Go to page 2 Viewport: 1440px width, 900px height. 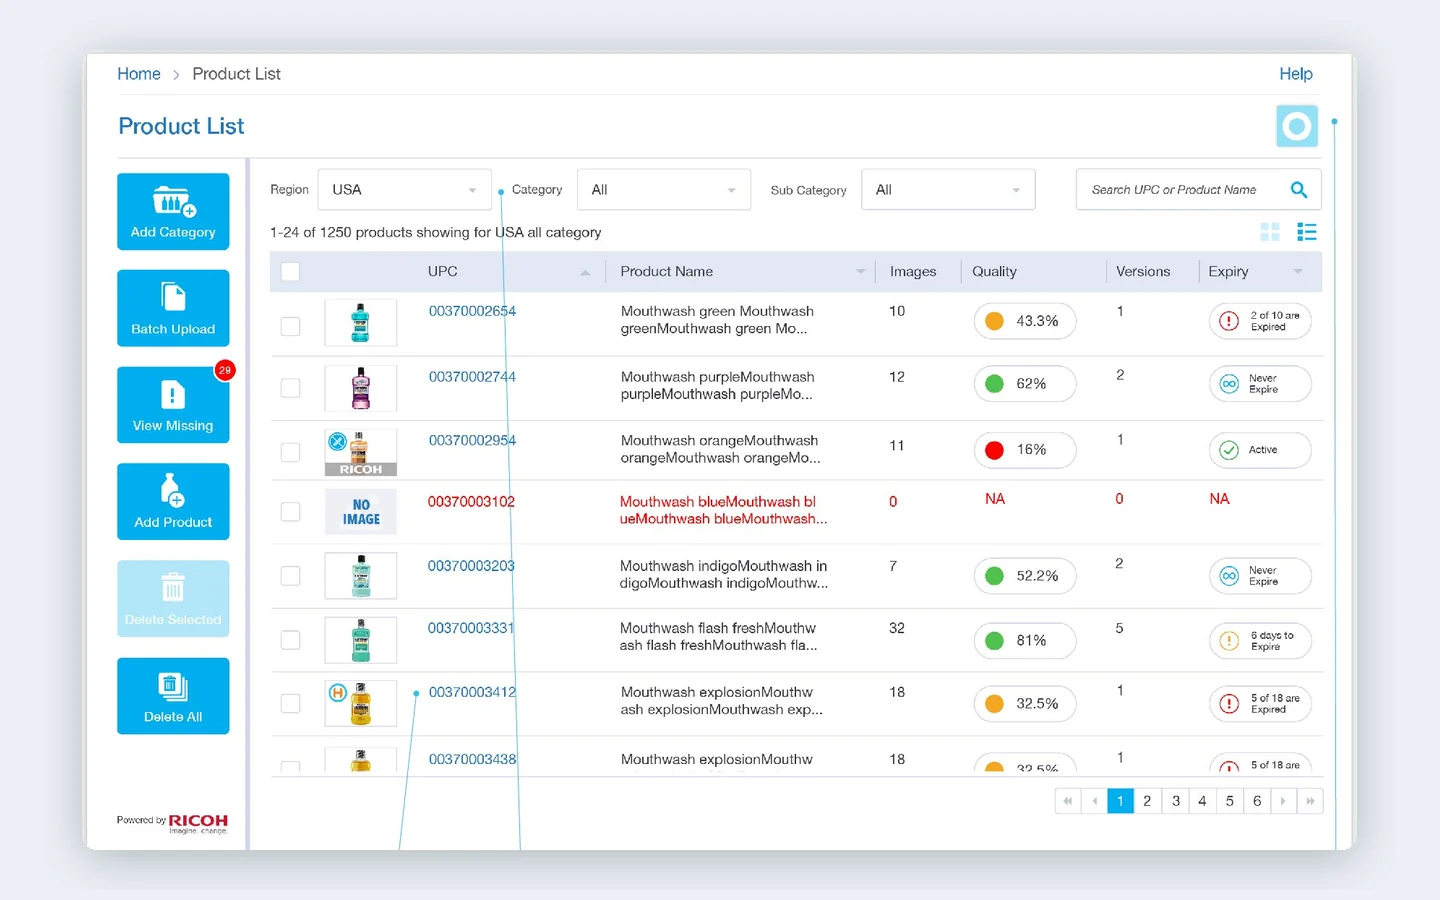tap(1147, 801)
